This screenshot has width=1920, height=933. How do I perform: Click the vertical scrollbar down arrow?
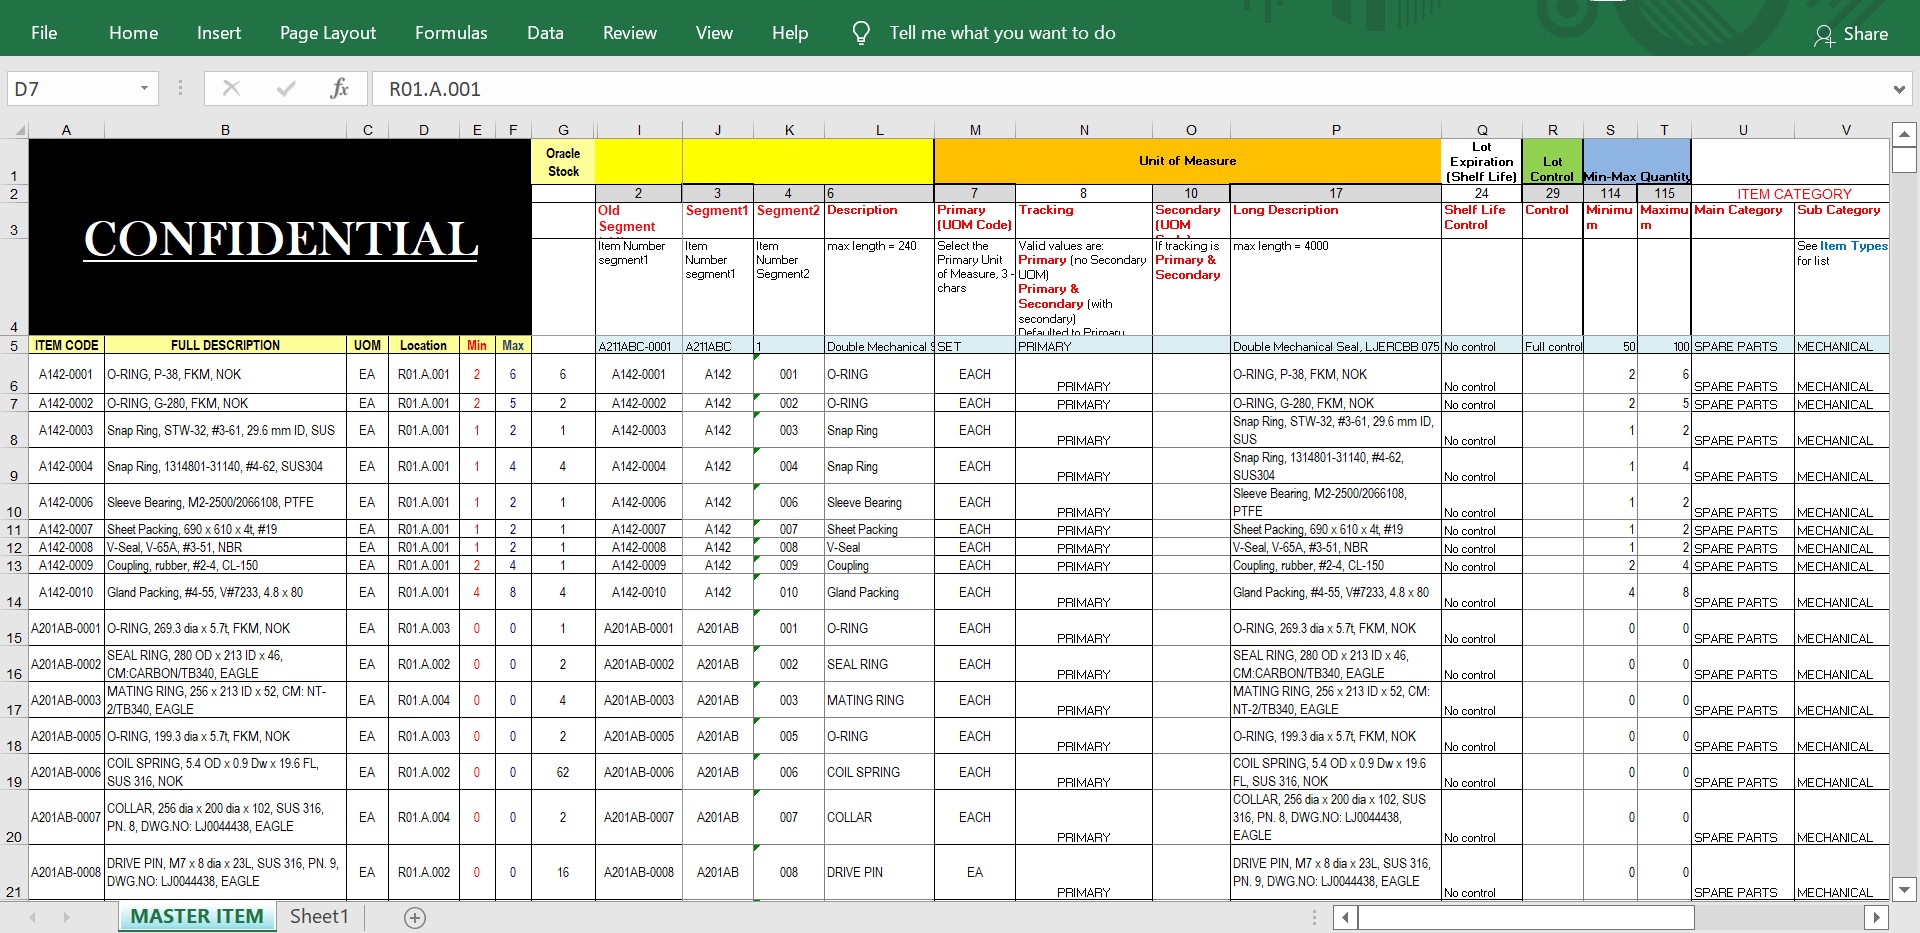point(1904,890)
